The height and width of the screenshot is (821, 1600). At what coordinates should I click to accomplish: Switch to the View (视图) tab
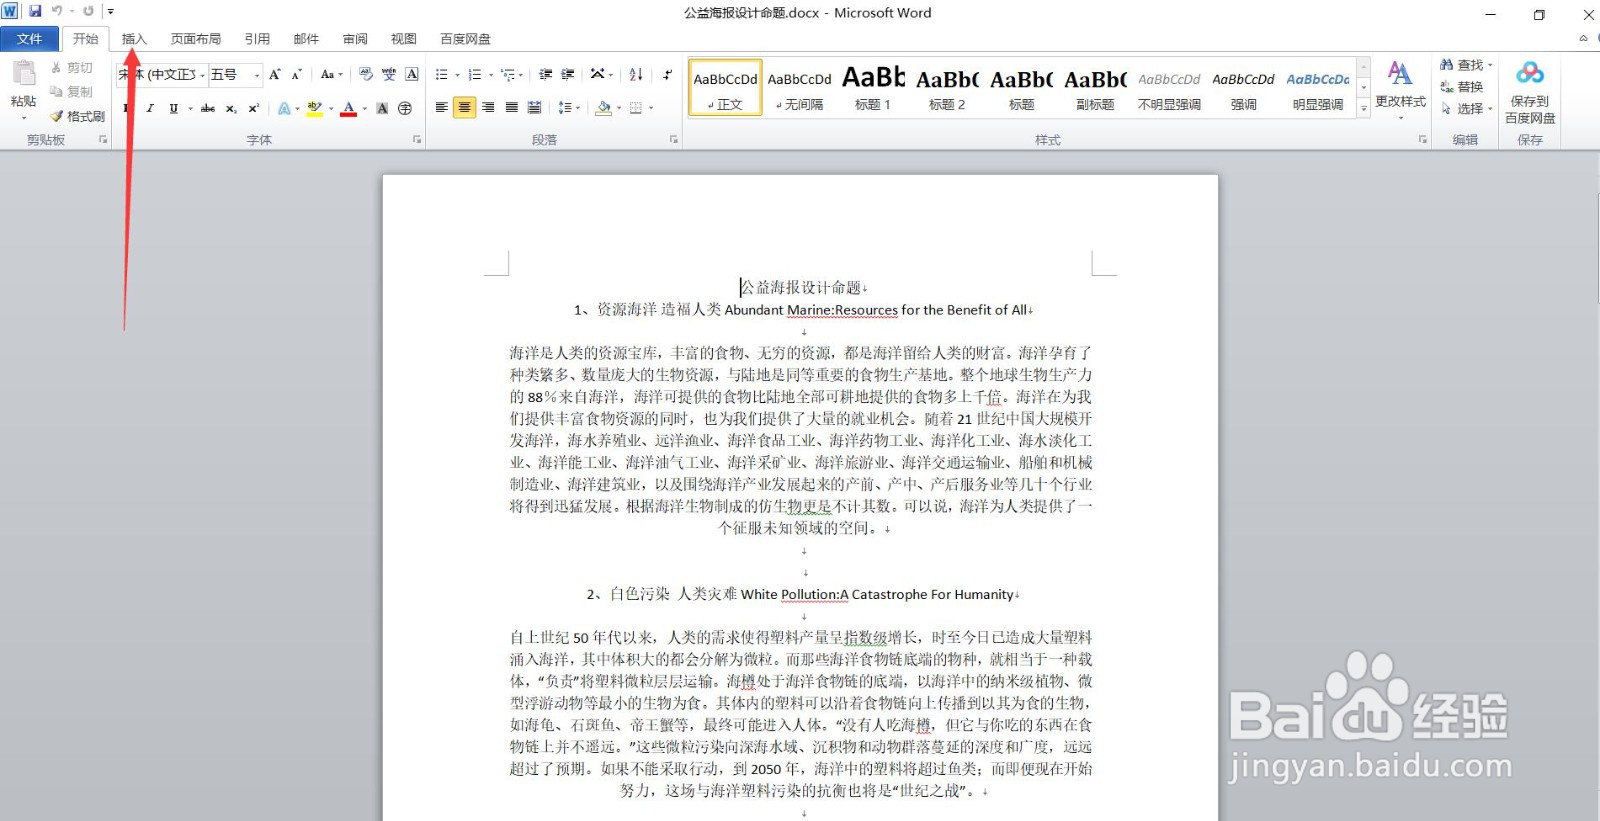coord(404,39)
